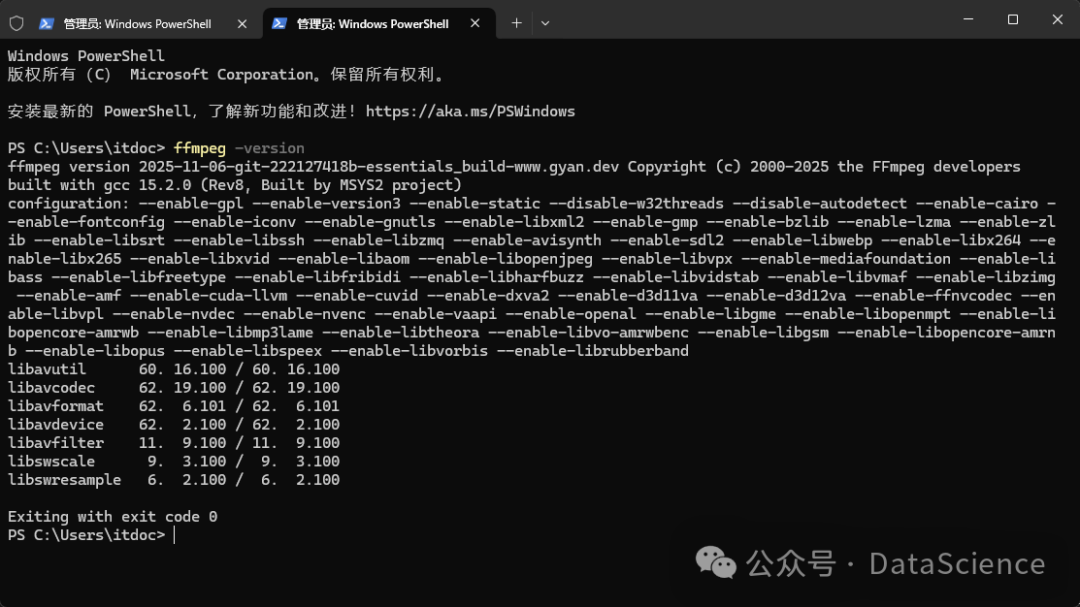Close the second active PowerShell tab

click(475, 23)
